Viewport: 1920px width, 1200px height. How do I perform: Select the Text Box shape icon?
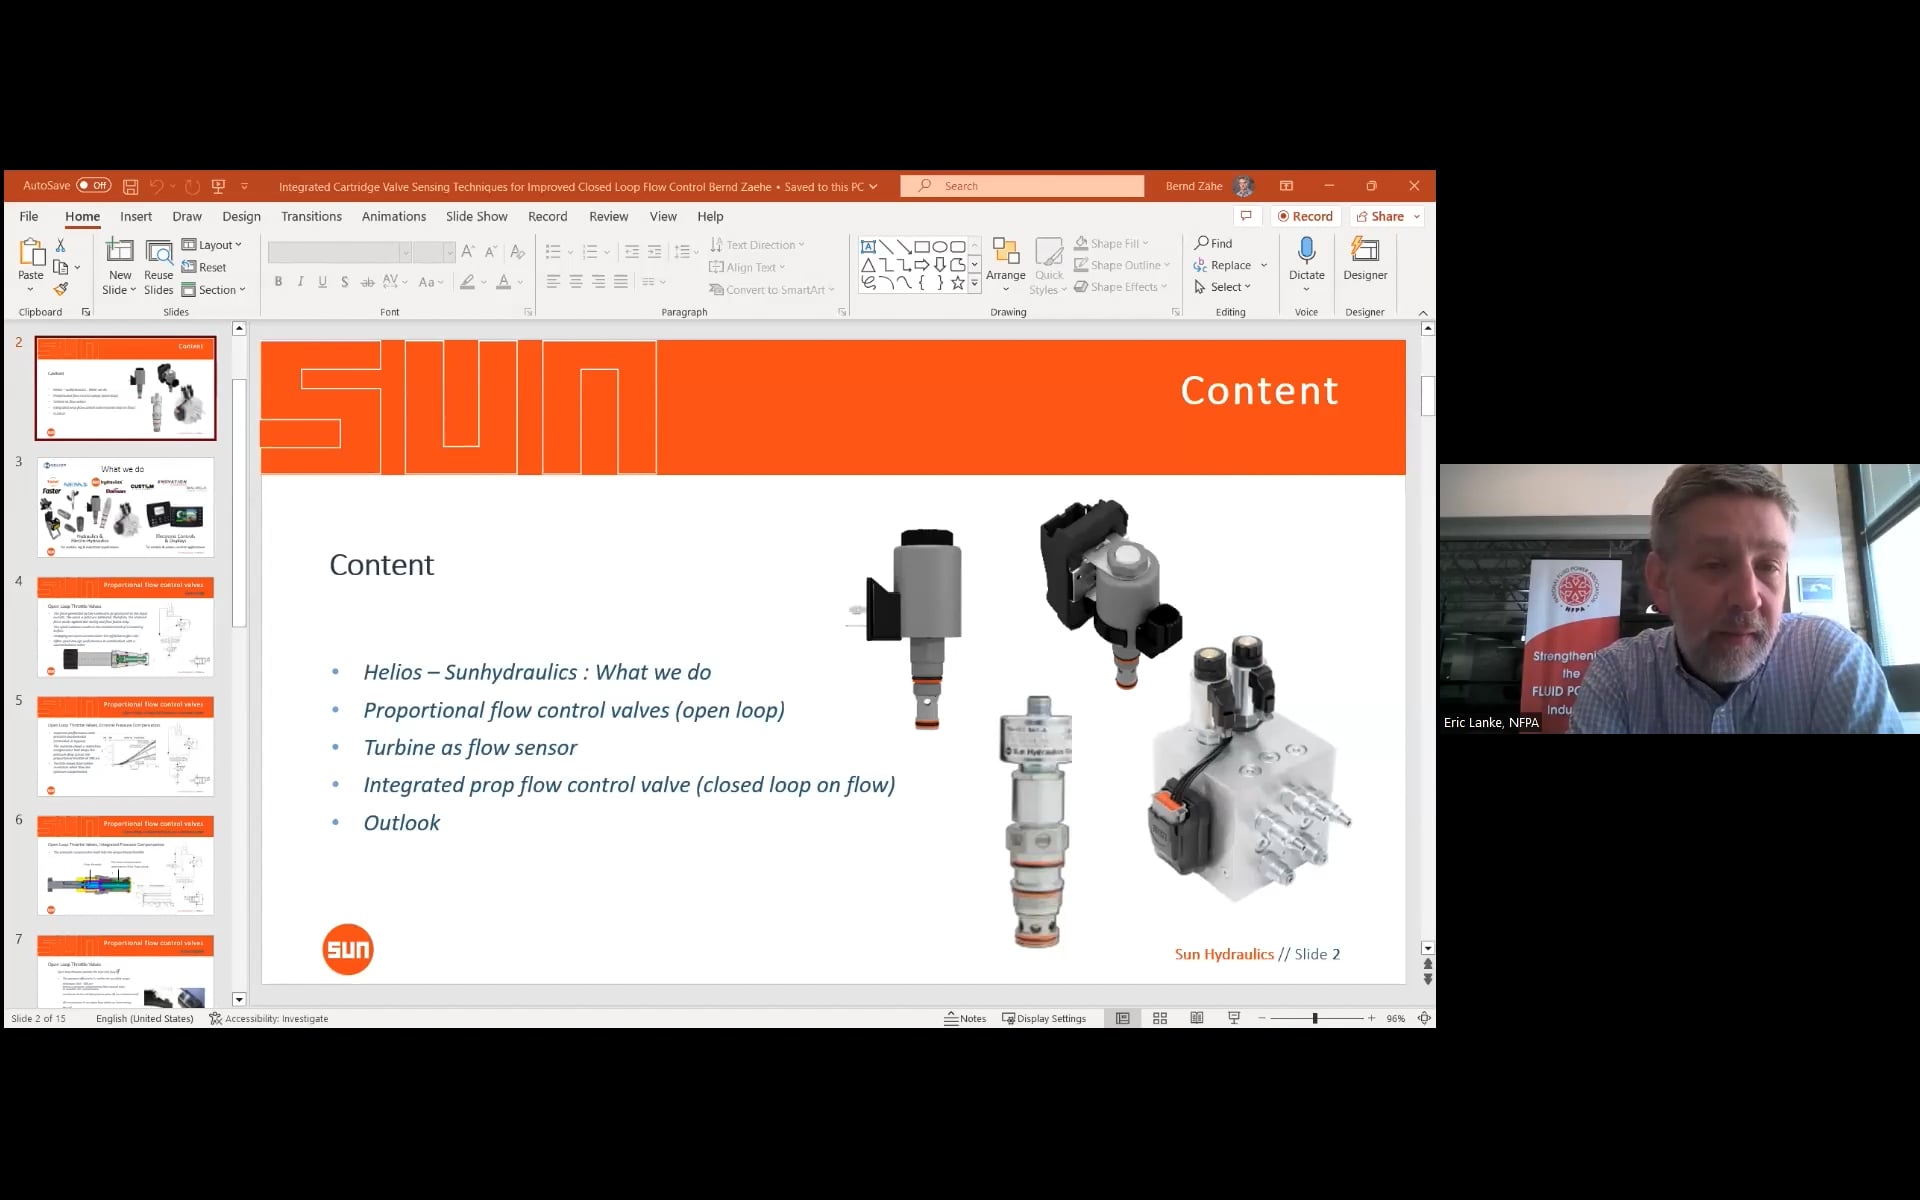tap(868, 246)
